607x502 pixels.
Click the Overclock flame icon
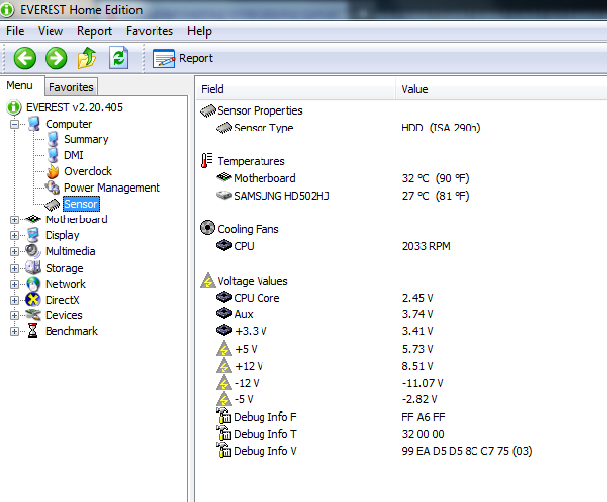pyautogui.click(x=53, y=171)
